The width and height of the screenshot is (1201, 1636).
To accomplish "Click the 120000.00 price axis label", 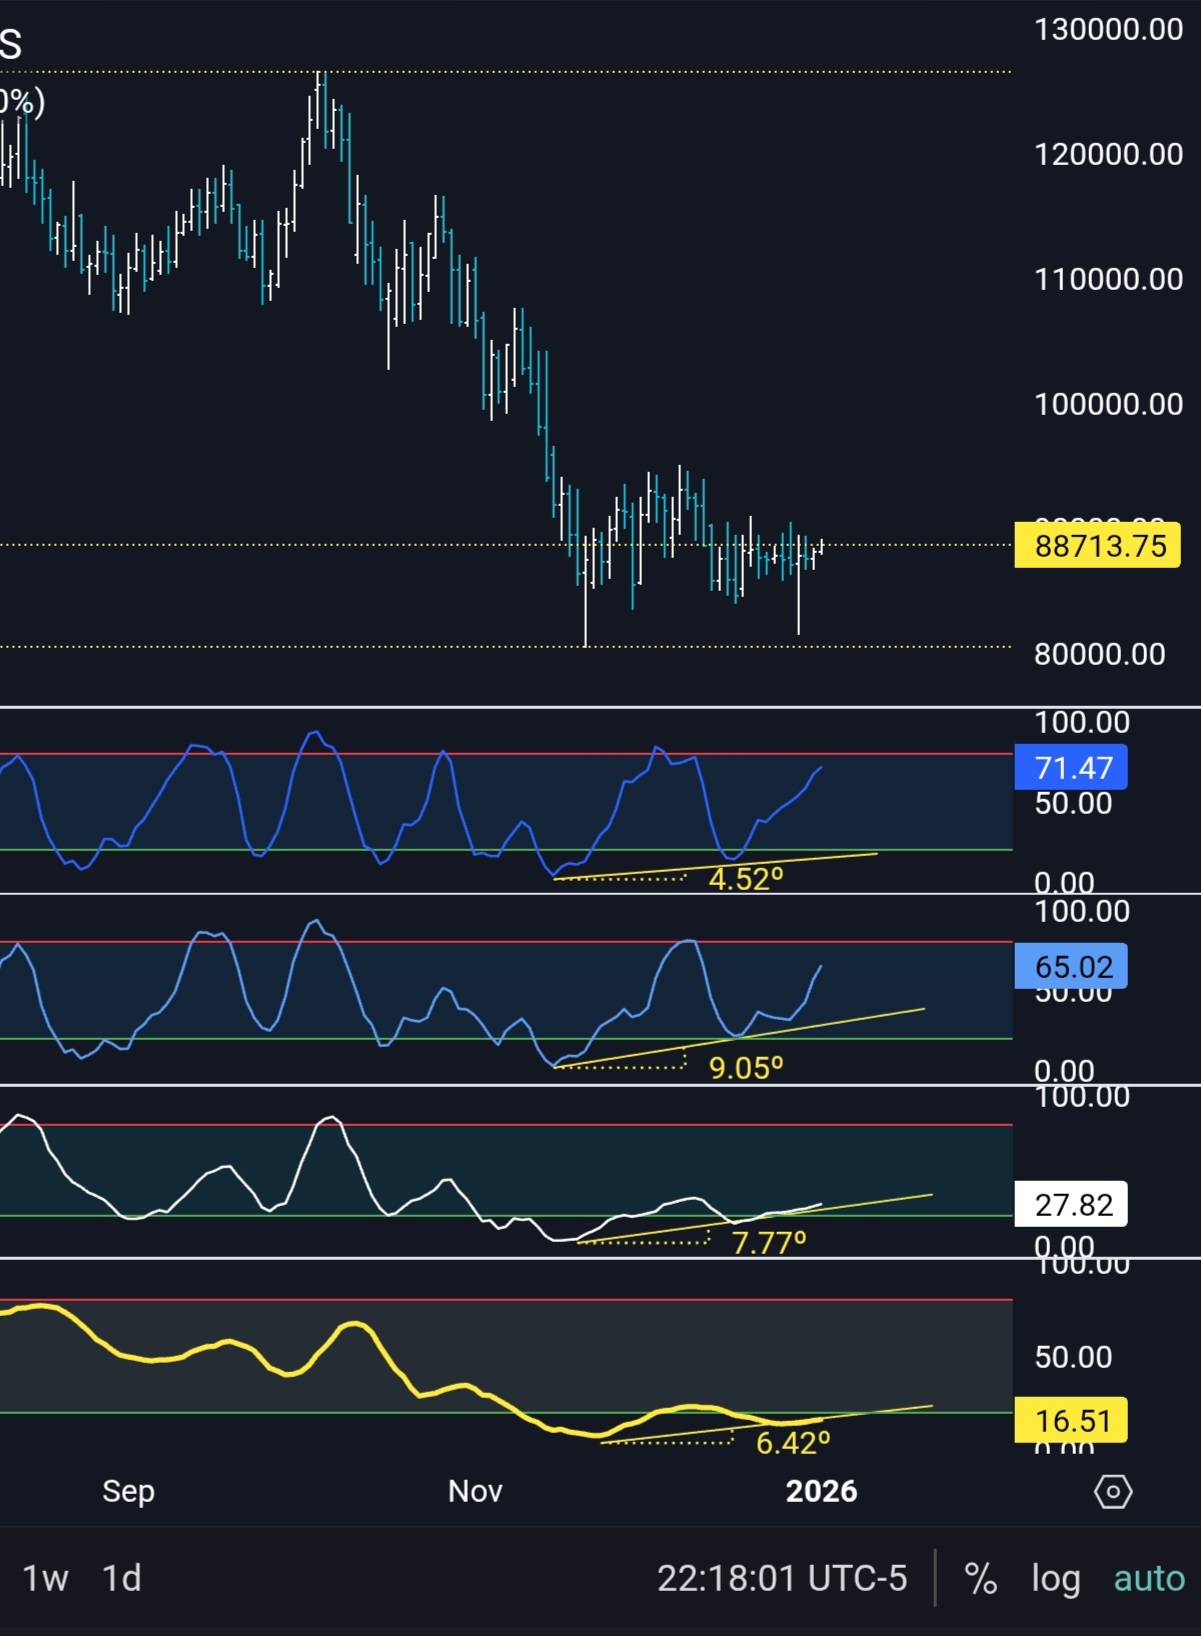I will (x=1109, y=154).
